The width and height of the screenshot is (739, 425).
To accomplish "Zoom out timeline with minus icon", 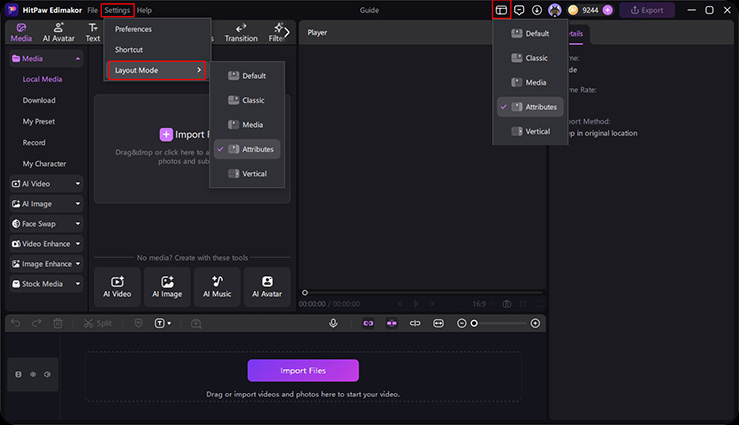I will tap(461, 323).
